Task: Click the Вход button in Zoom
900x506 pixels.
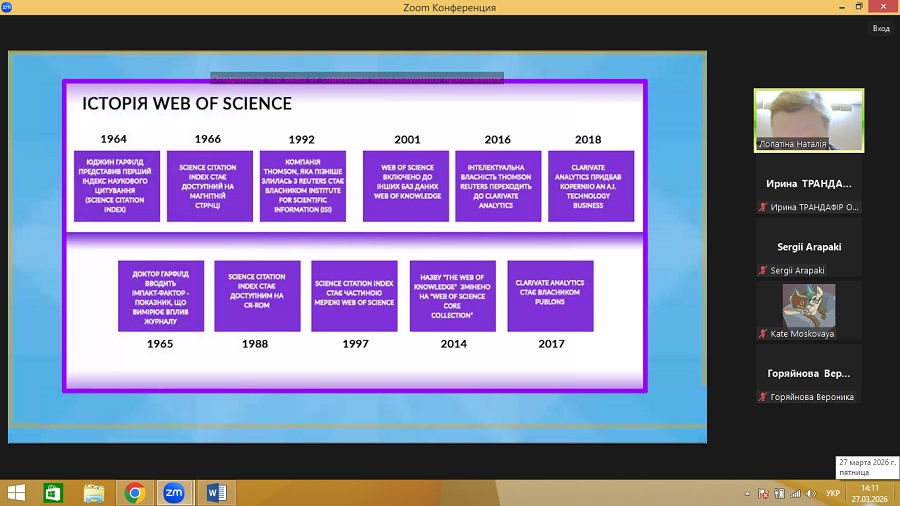Action: (880, 29)
